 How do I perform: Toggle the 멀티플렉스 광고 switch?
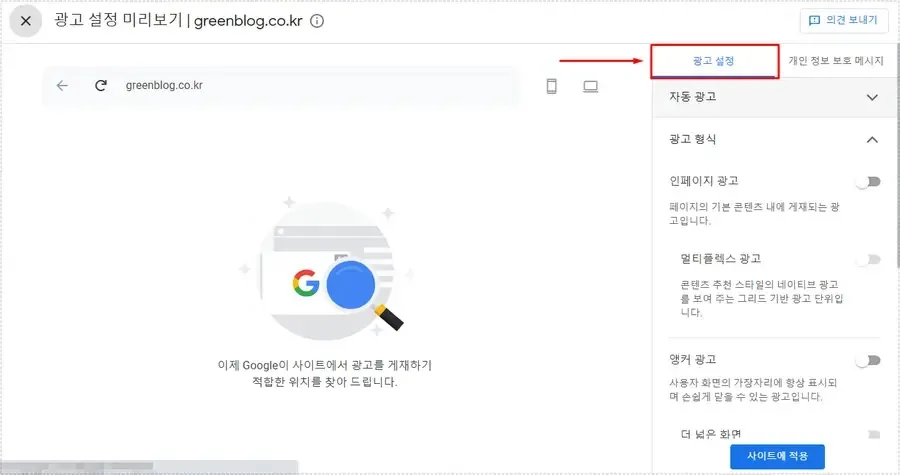tap(868, 260)
